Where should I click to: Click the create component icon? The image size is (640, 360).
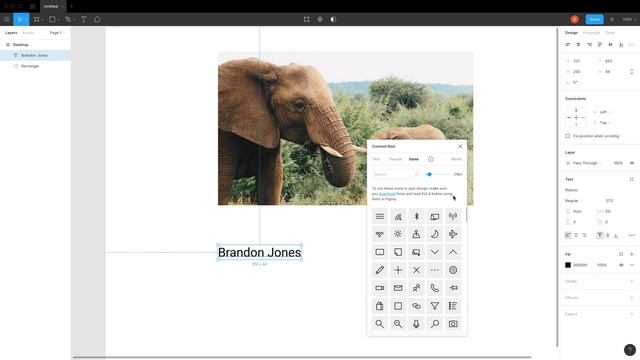(320, 19)
